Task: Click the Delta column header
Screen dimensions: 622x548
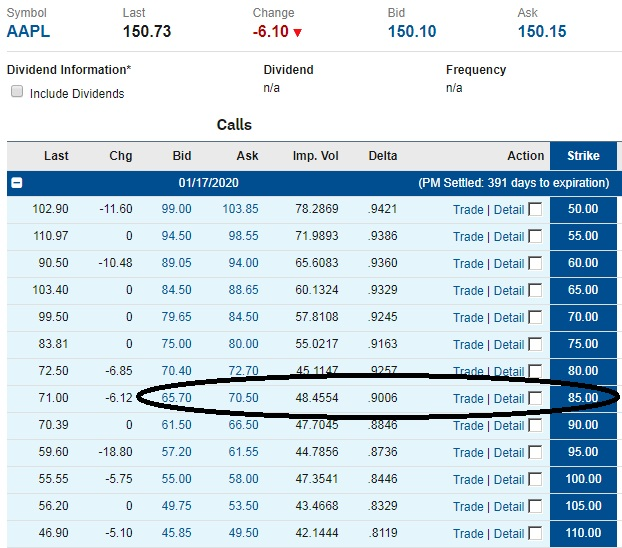Action: (382, 156)
